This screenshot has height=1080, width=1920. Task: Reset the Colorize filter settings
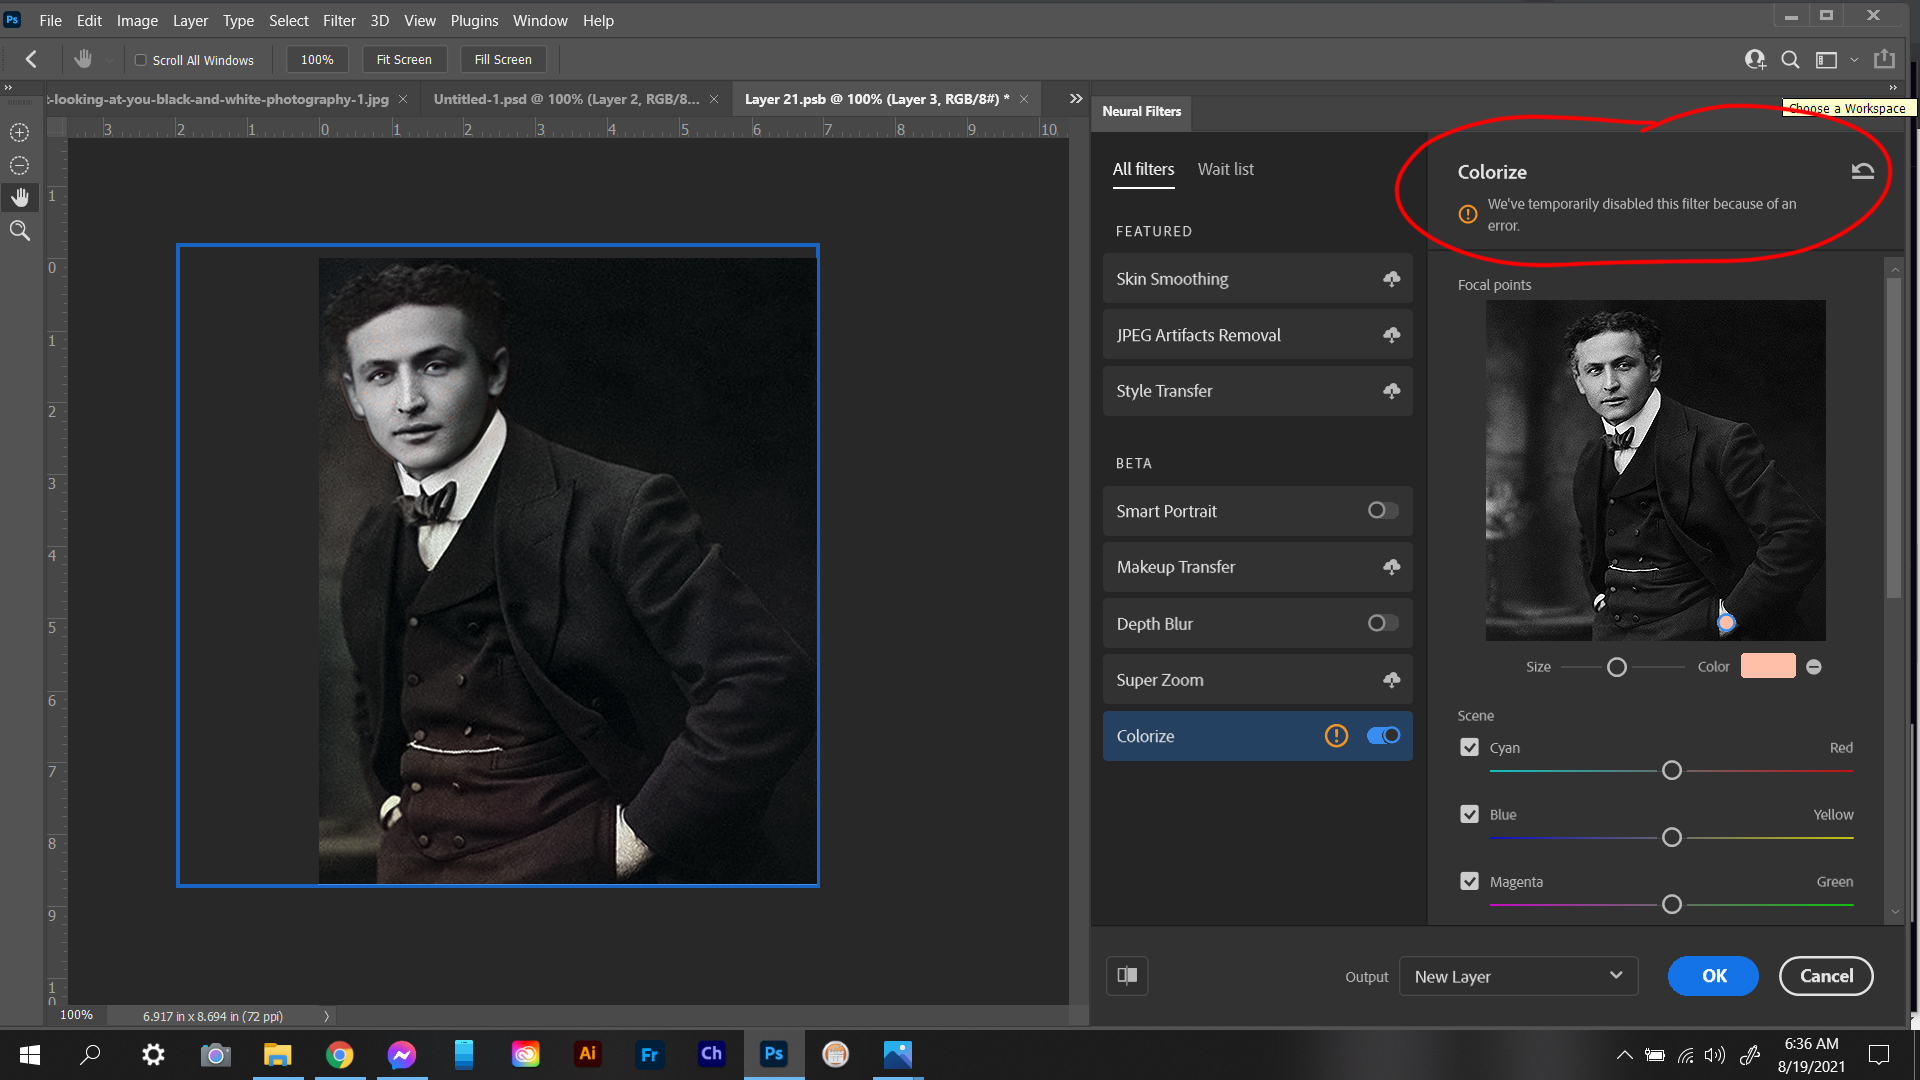[1862, 170]
